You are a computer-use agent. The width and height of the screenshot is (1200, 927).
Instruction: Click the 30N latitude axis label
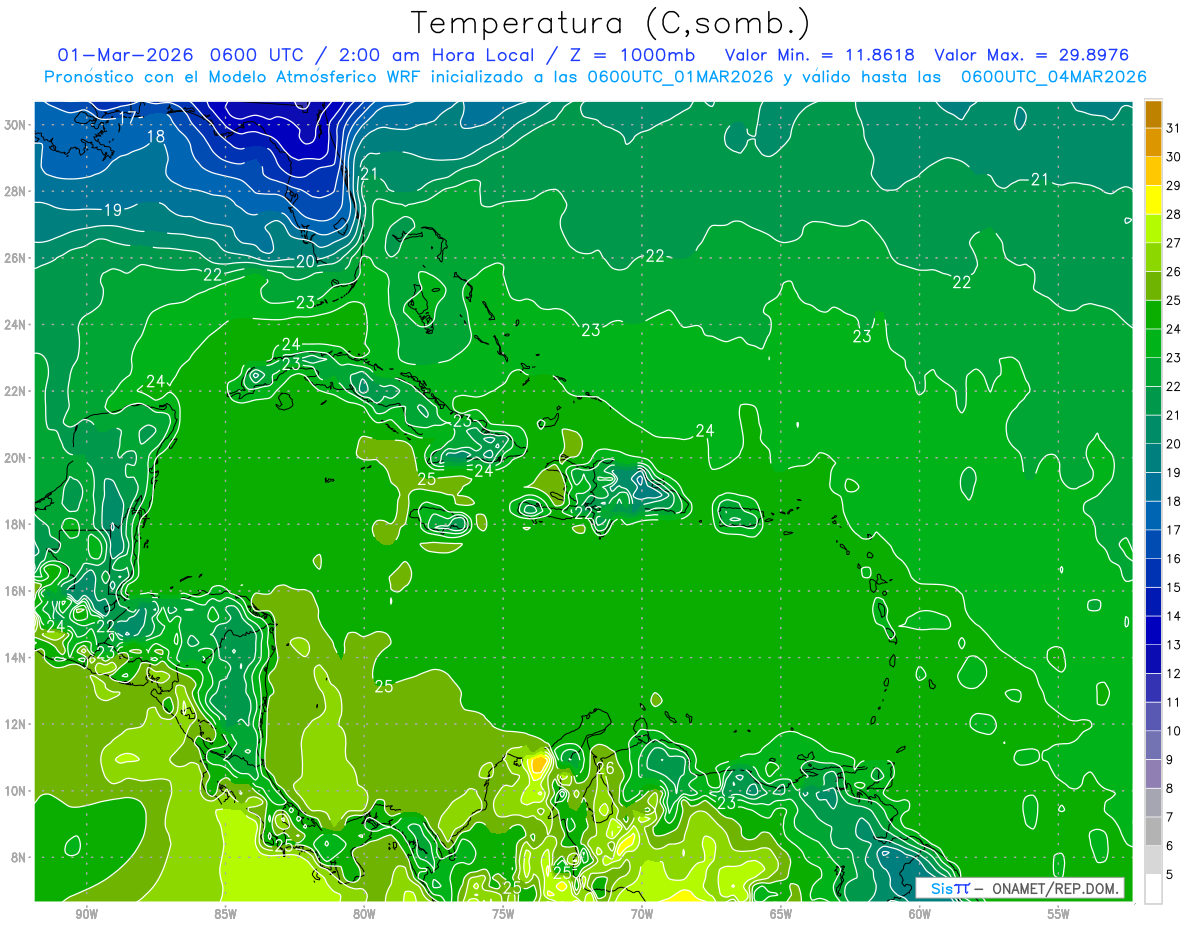16,125
